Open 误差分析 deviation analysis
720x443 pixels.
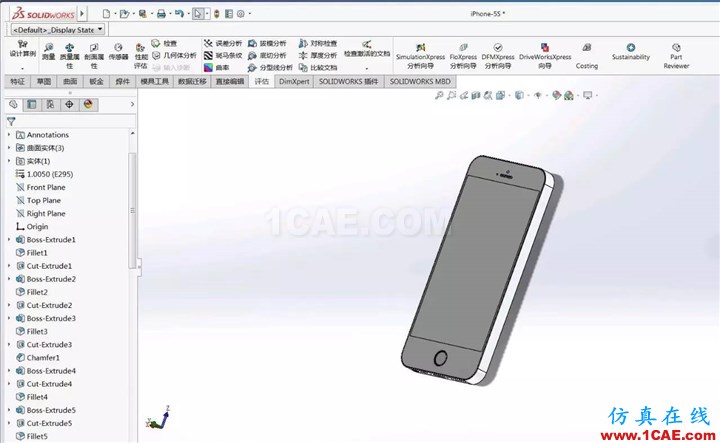[x=223, y=43]
